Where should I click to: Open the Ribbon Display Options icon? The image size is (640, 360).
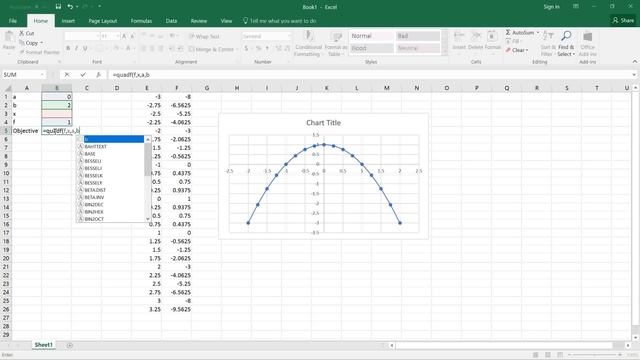[x=576, y=7]
